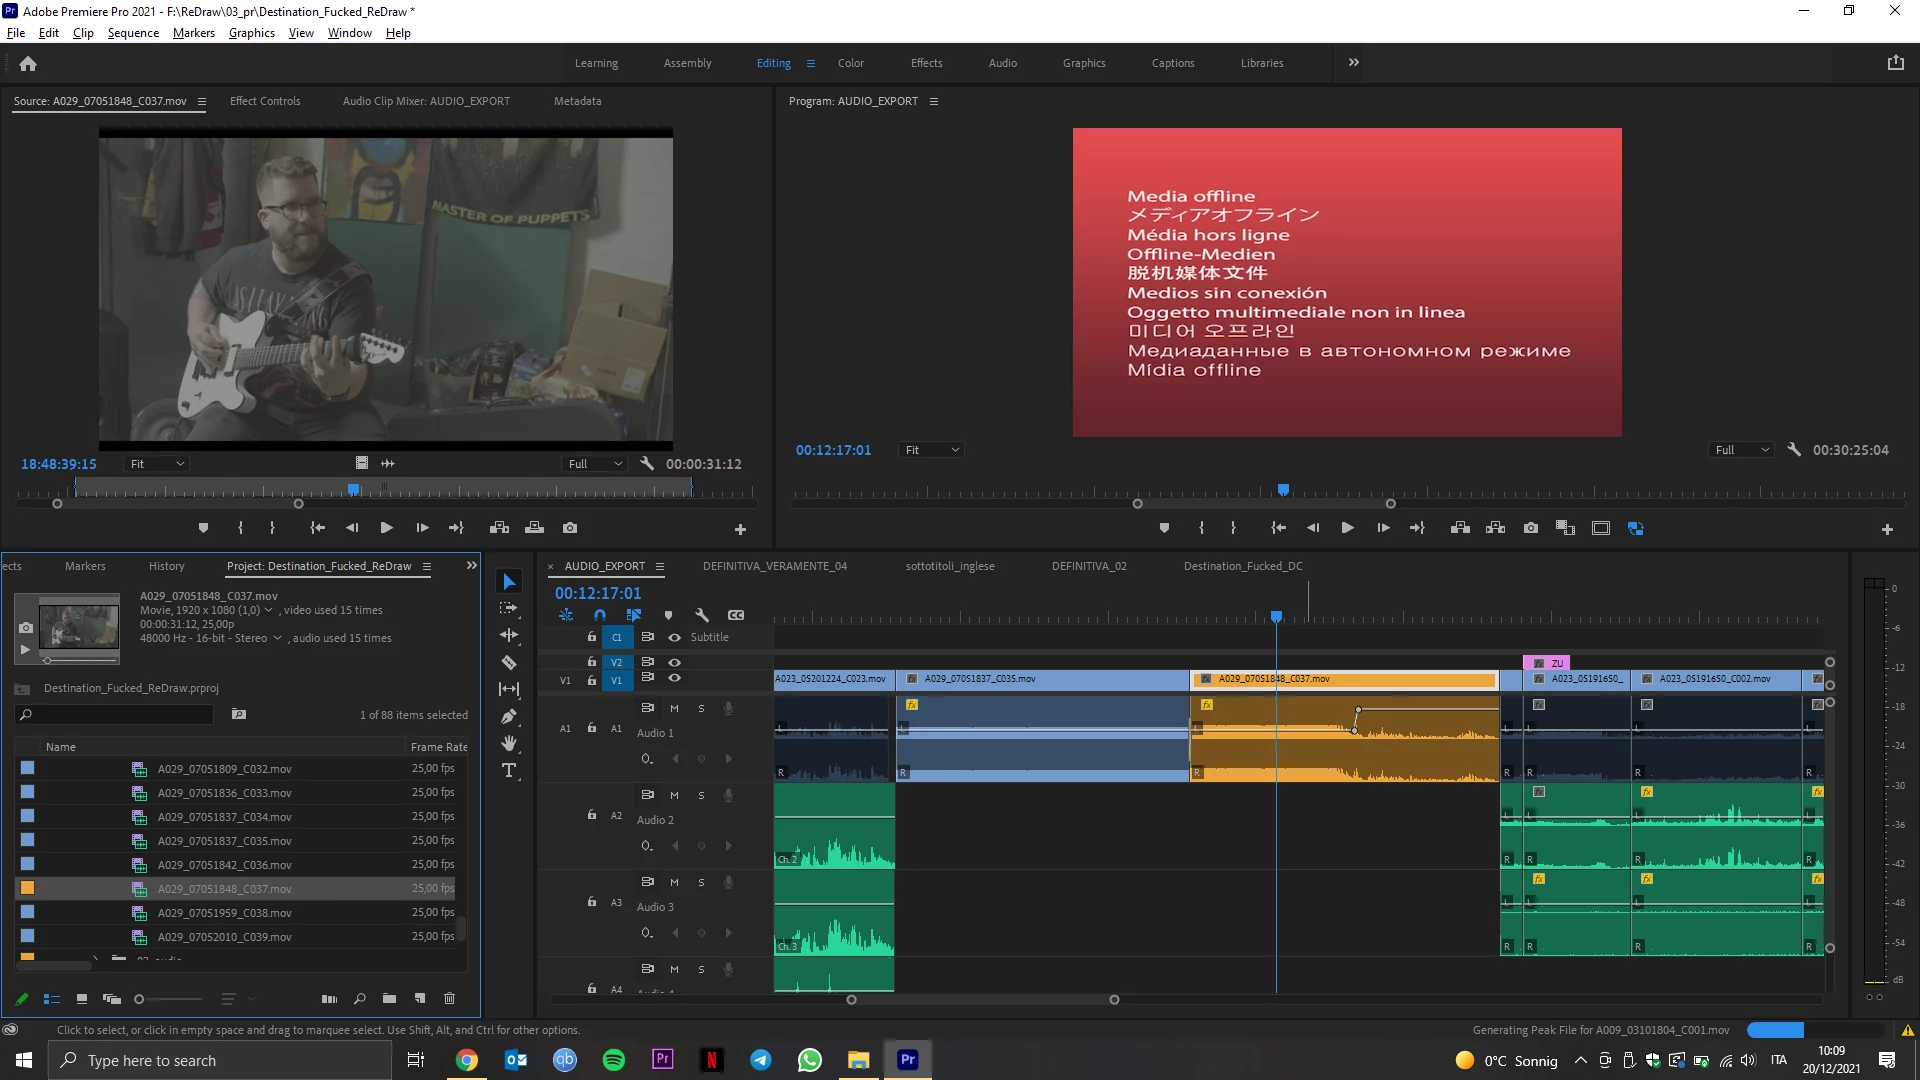Mute the Audio 1 track

674,708
